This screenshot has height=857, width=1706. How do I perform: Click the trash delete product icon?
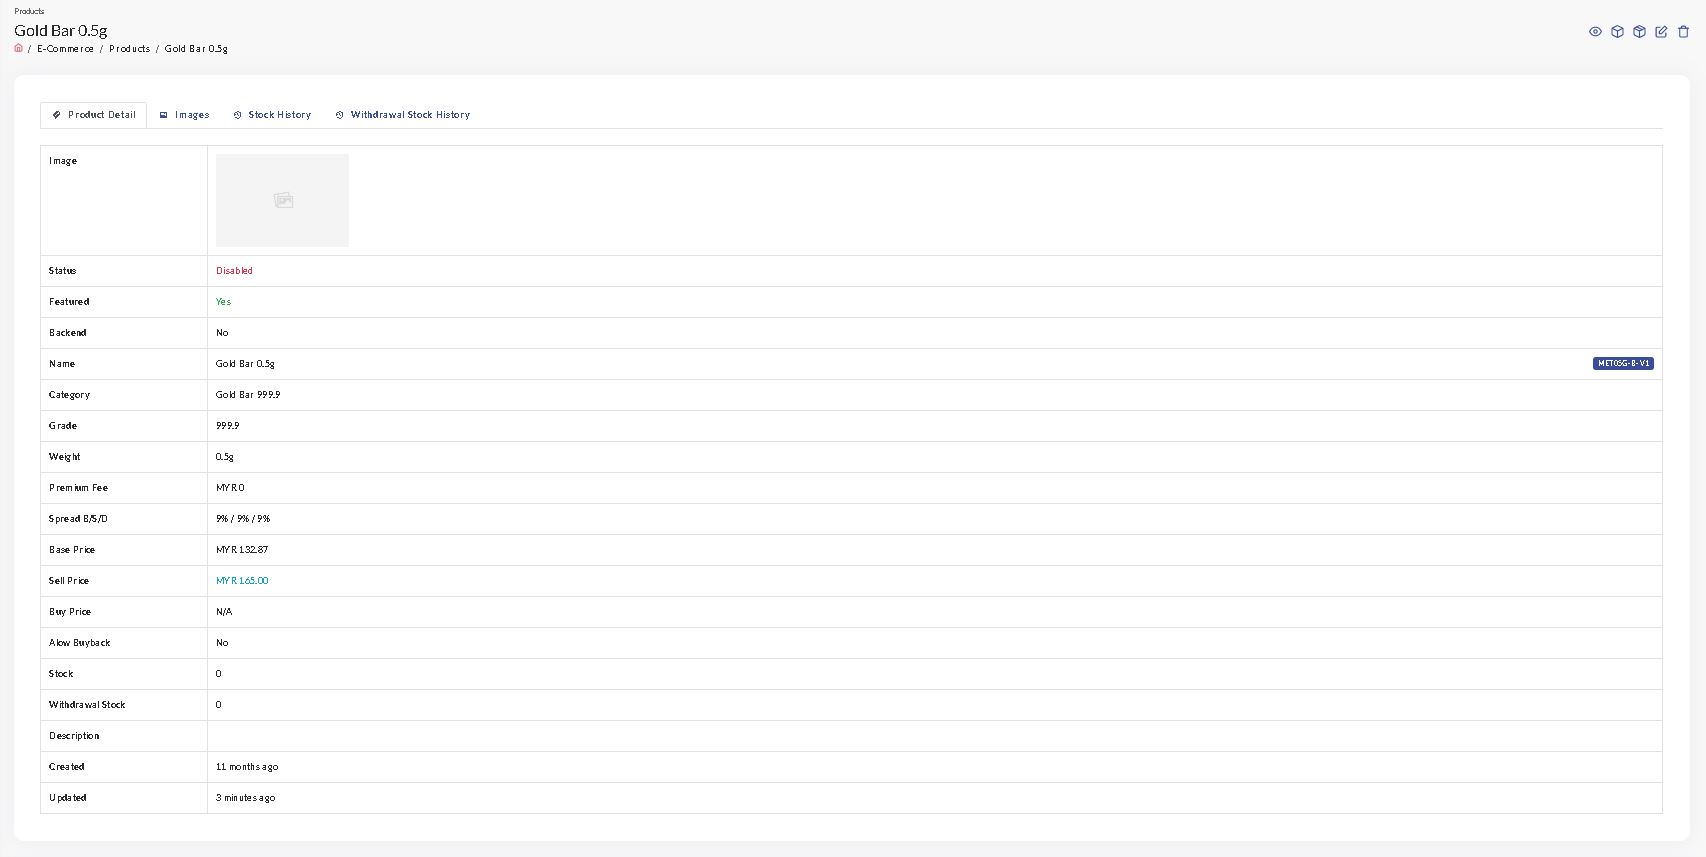(x=1683, y=32)
